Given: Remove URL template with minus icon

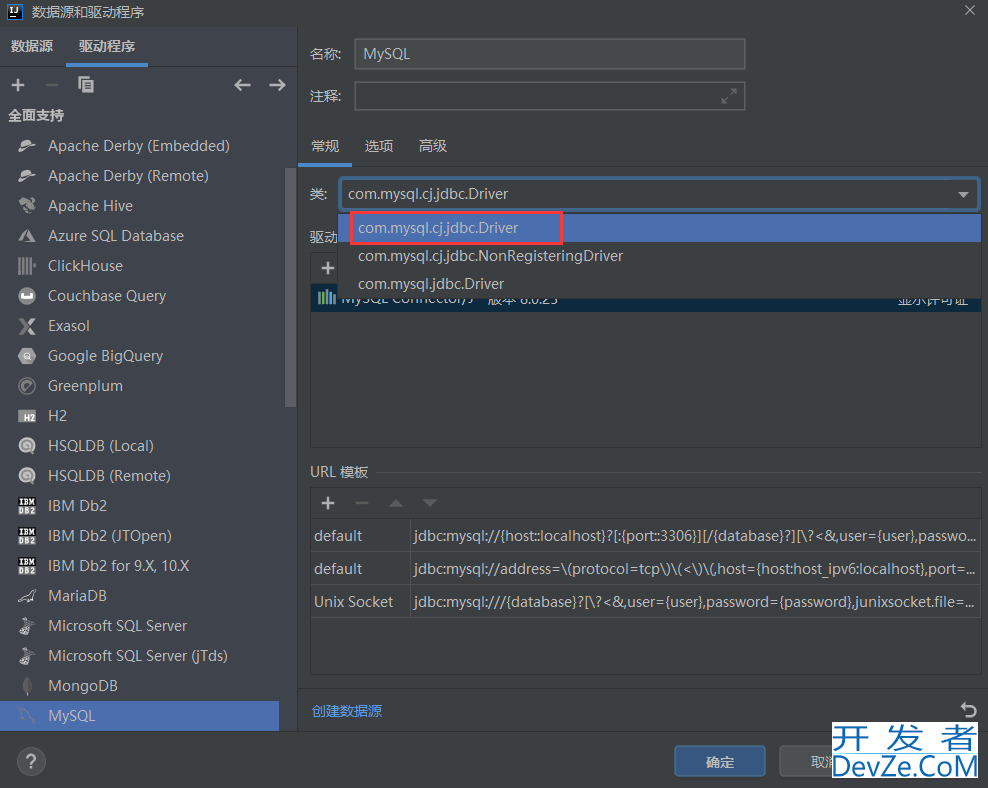Looking at the screenshot, I should pos(362,503).
